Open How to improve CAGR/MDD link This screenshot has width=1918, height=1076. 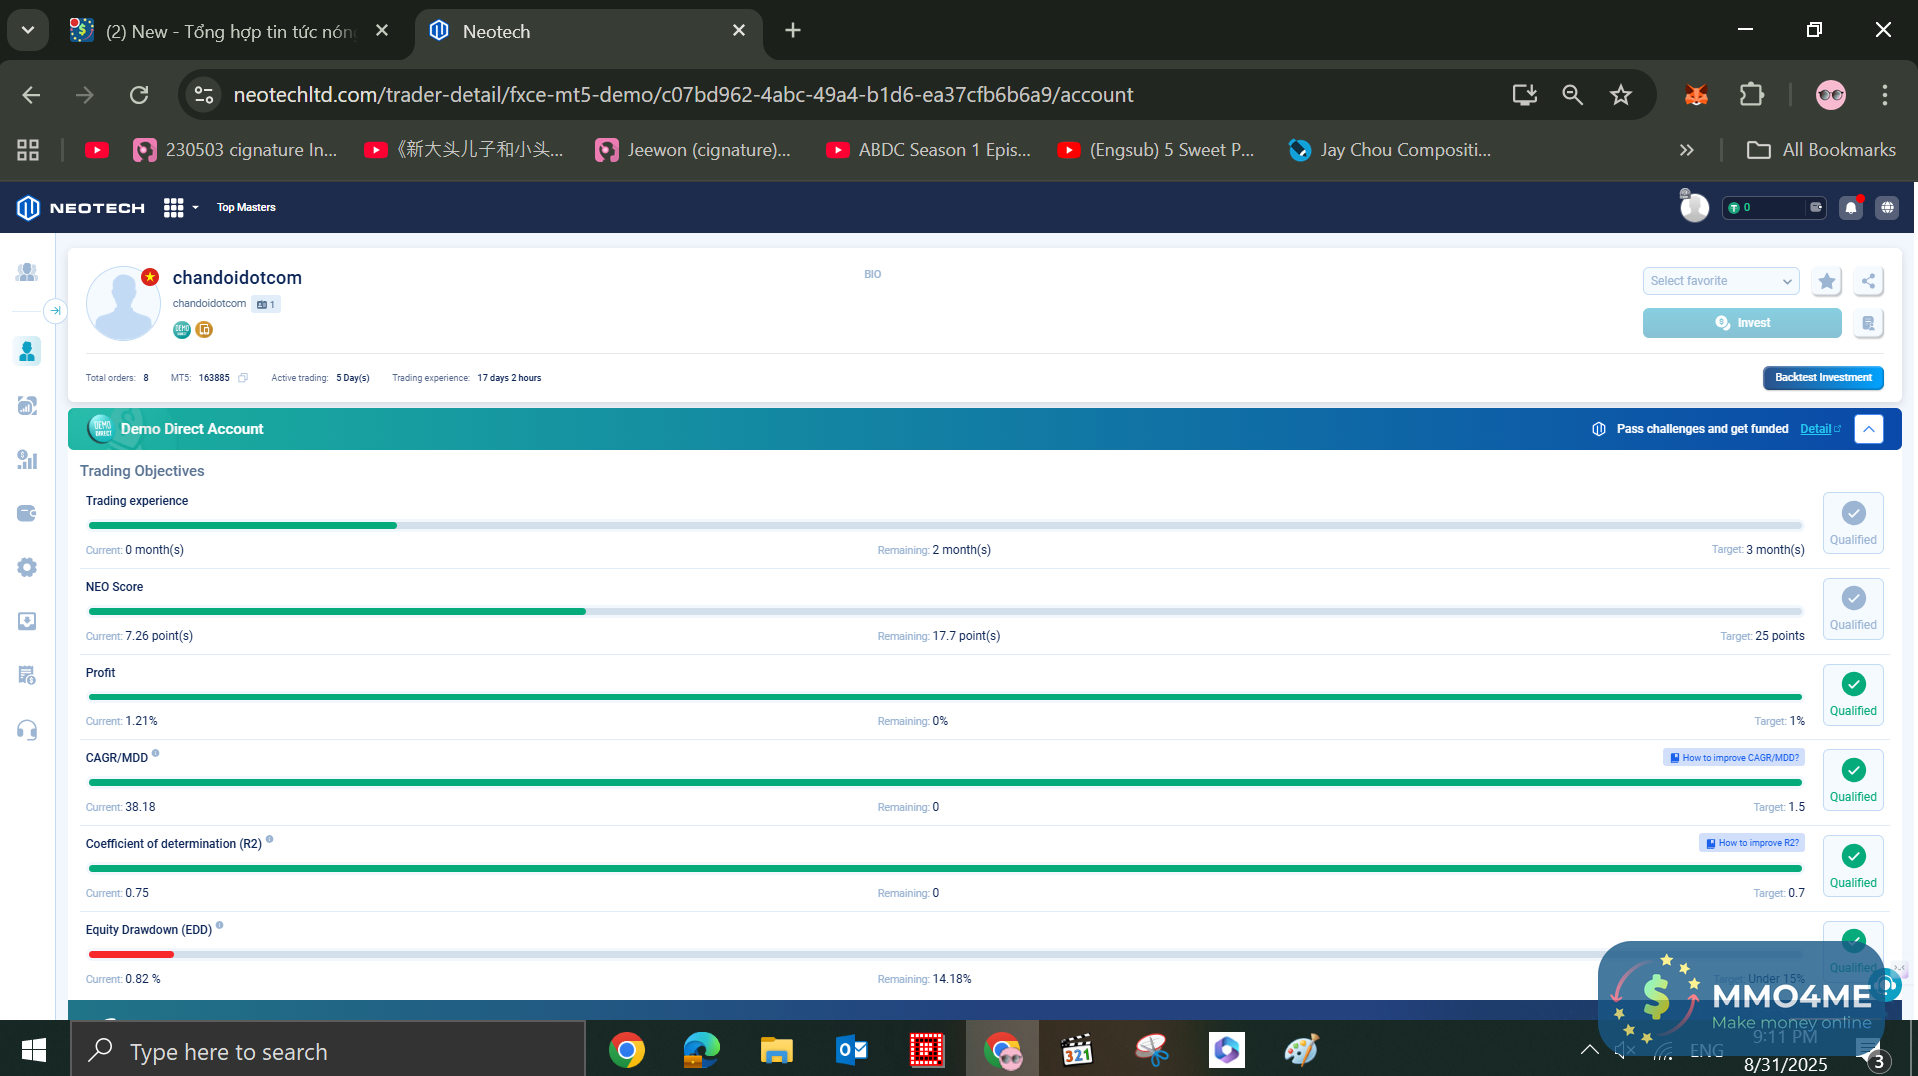pyautogui.click(x=1734, y=758)
